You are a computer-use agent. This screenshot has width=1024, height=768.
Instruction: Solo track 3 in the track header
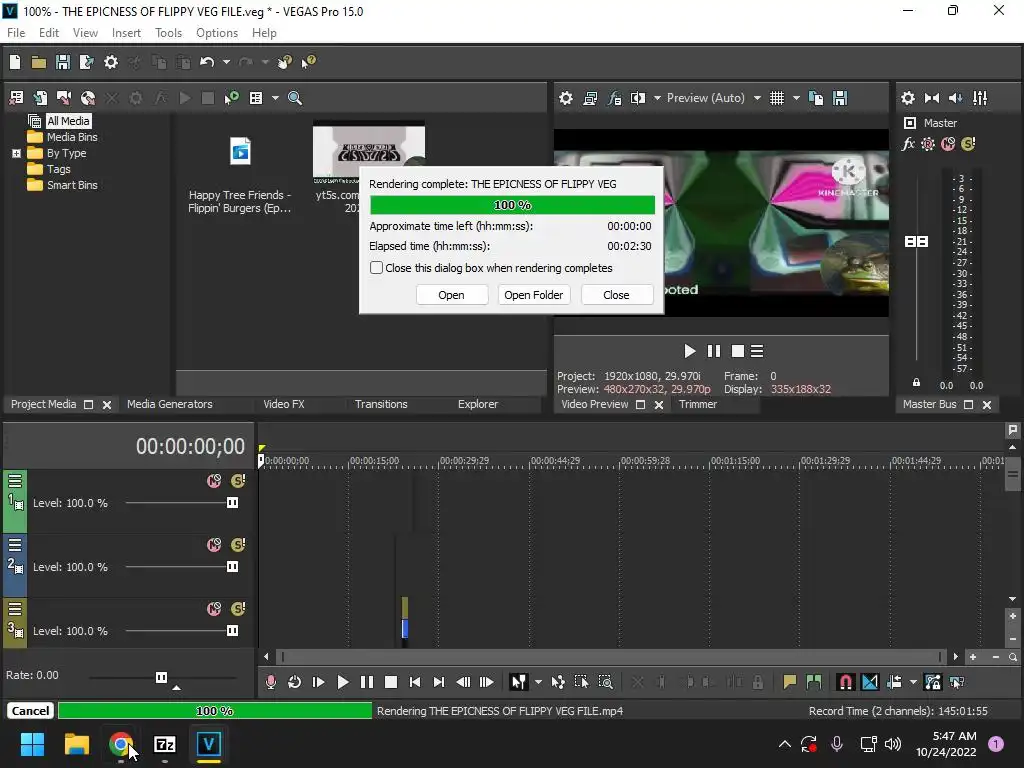click(x=238, y=609)
